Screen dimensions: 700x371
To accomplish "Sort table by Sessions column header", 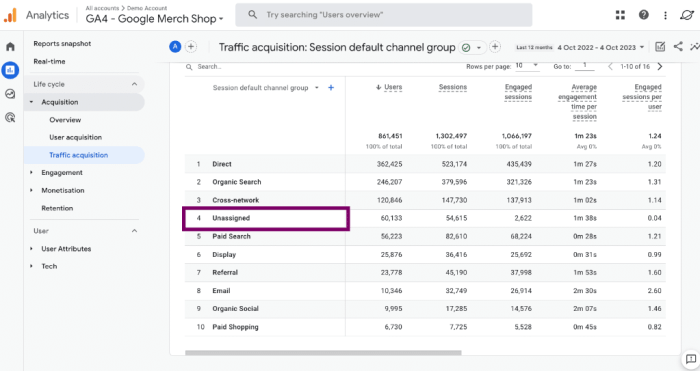I will pos(453,87).
